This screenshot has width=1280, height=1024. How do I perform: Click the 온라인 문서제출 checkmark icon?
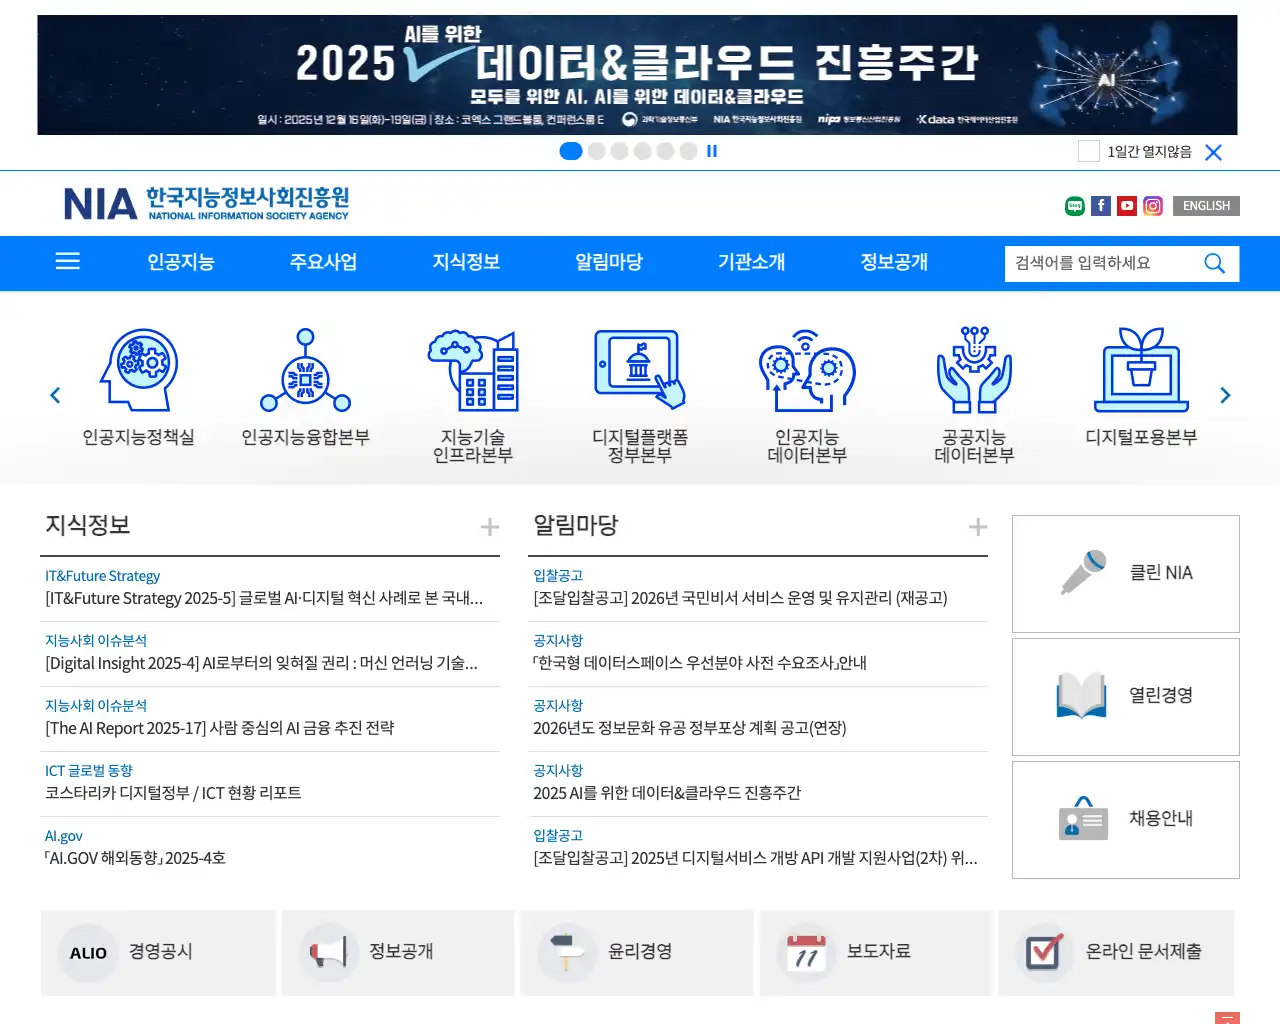(1043, 952)
